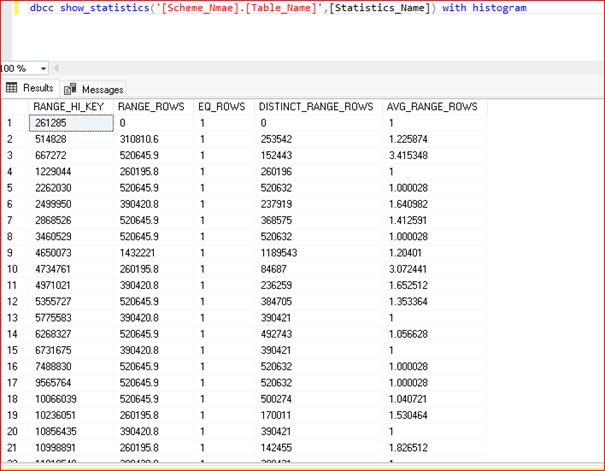Viewport: 605px width, 471px height.
Task: Click the word histogram in the query
Action: (x=498, y=8)
